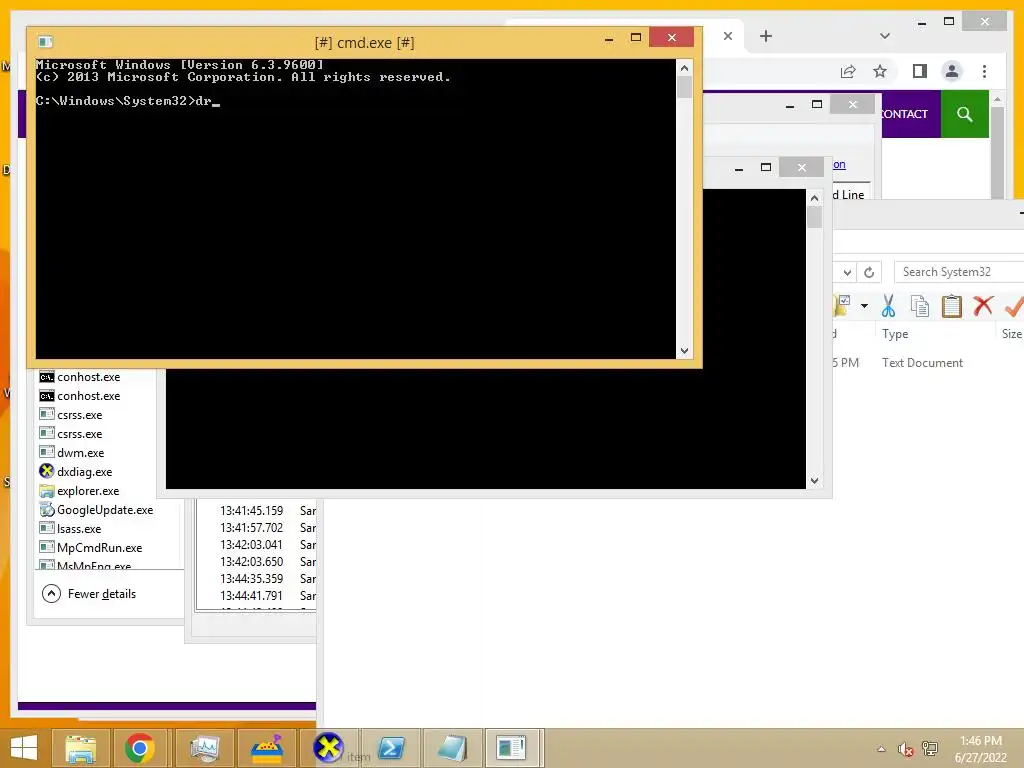
Task: Click the up arrow on the Chrome page scrollbar
Action: [997, 99]
